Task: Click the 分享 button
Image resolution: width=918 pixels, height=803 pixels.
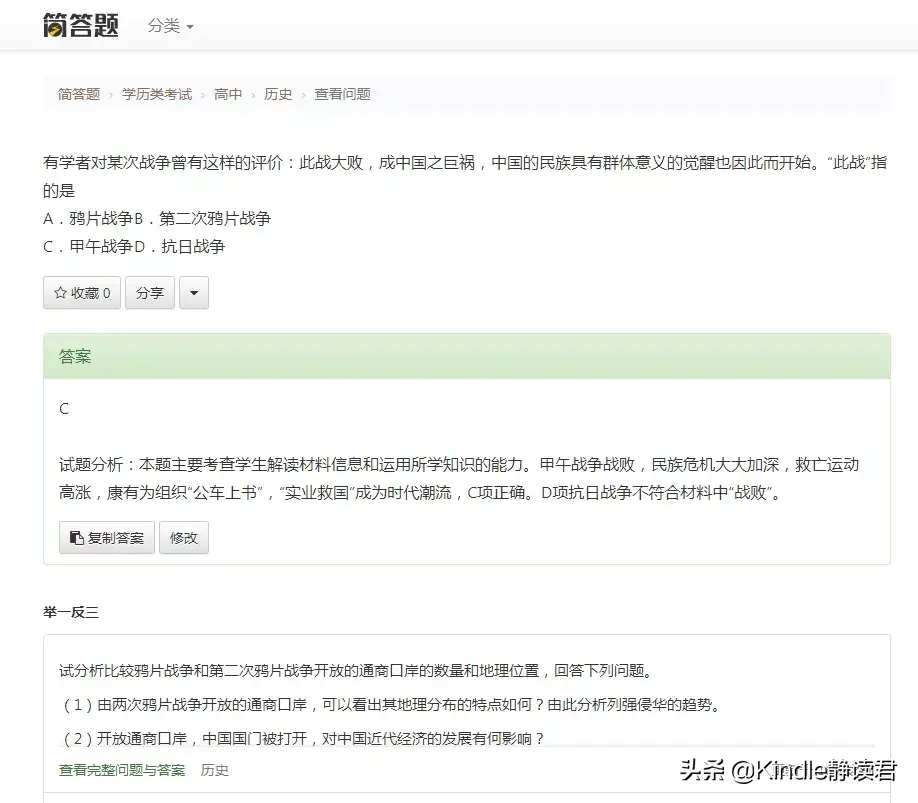Action: pyautogui.click(x=150, y=293)
